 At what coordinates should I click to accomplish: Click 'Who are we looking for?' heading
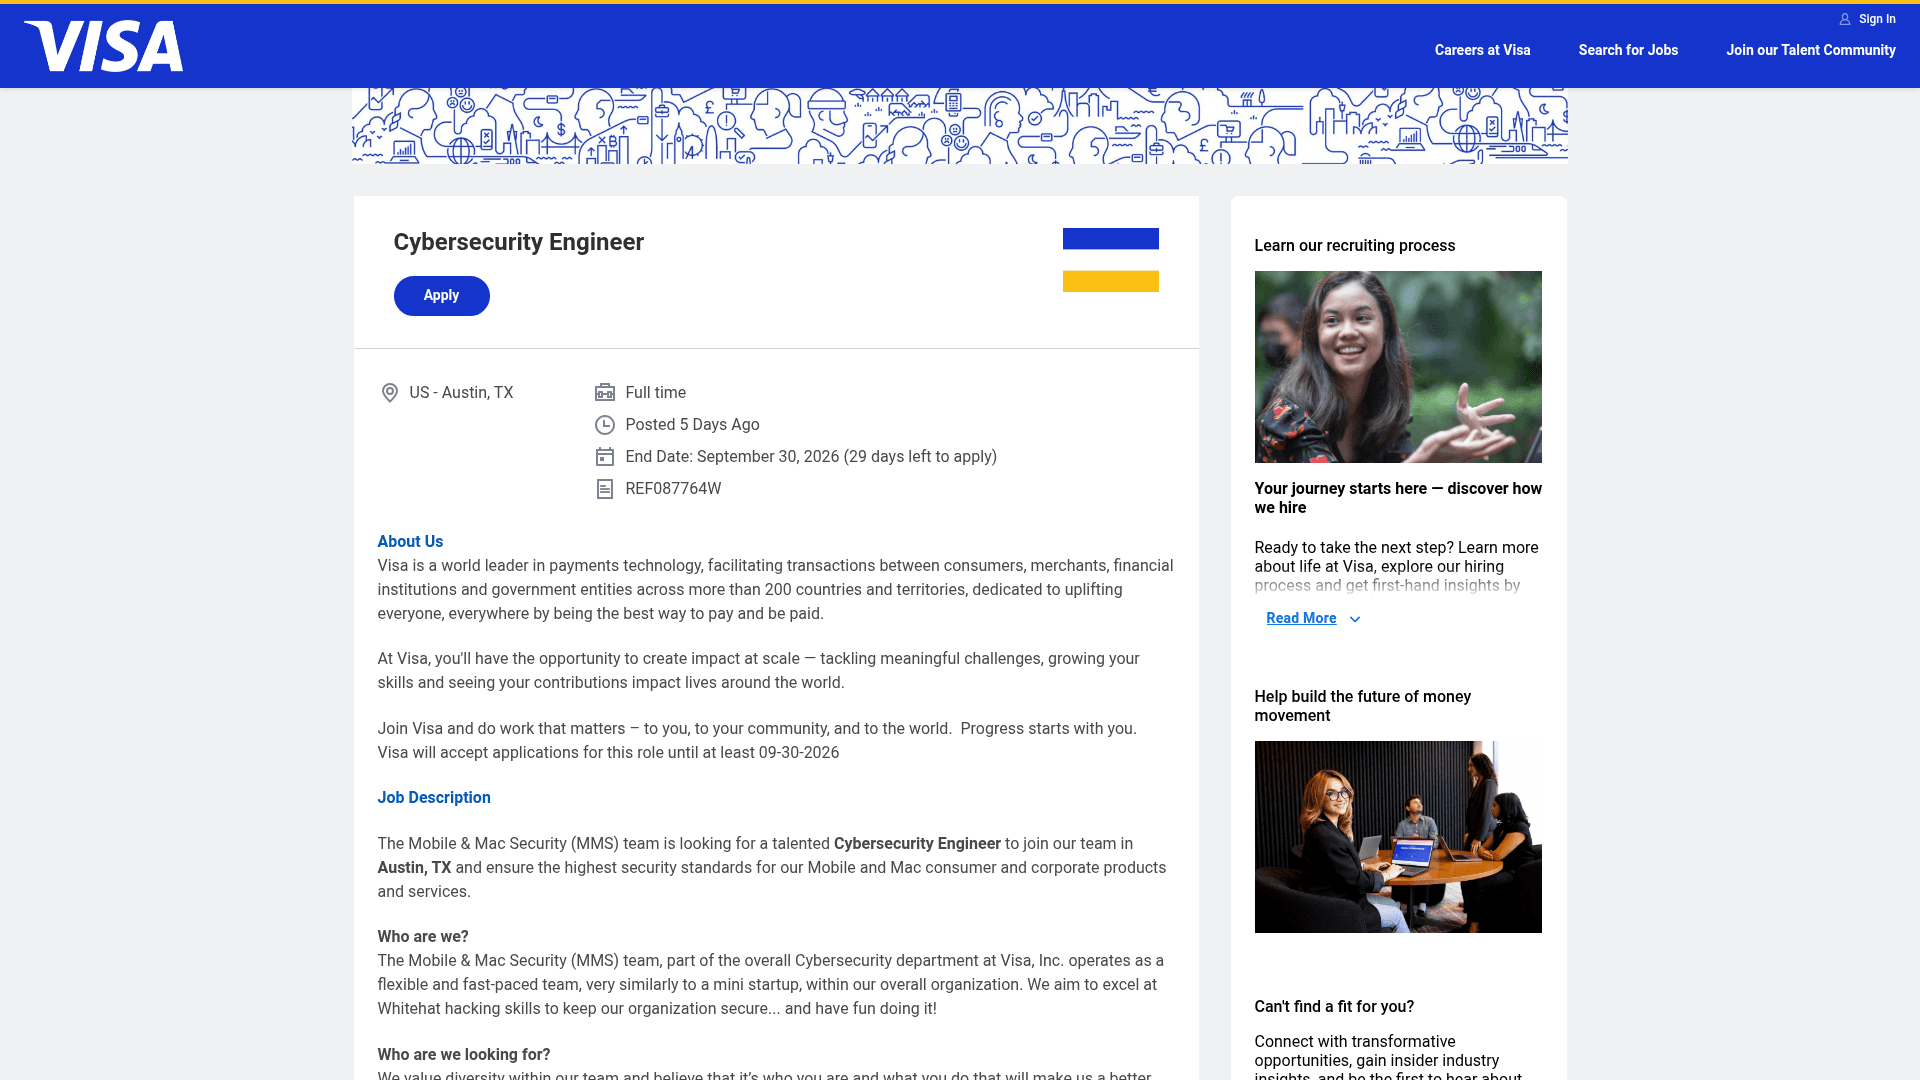[464, 1055]
